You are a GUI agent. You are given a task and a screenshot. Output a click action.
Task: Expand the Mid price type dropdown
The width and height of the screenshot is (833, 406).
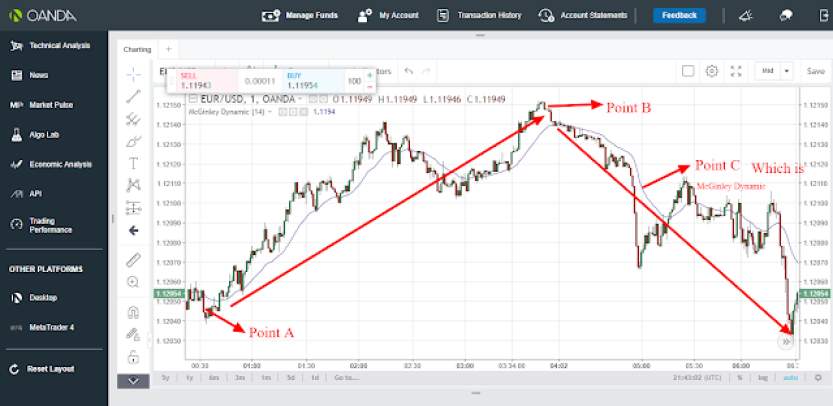(787, 71)
